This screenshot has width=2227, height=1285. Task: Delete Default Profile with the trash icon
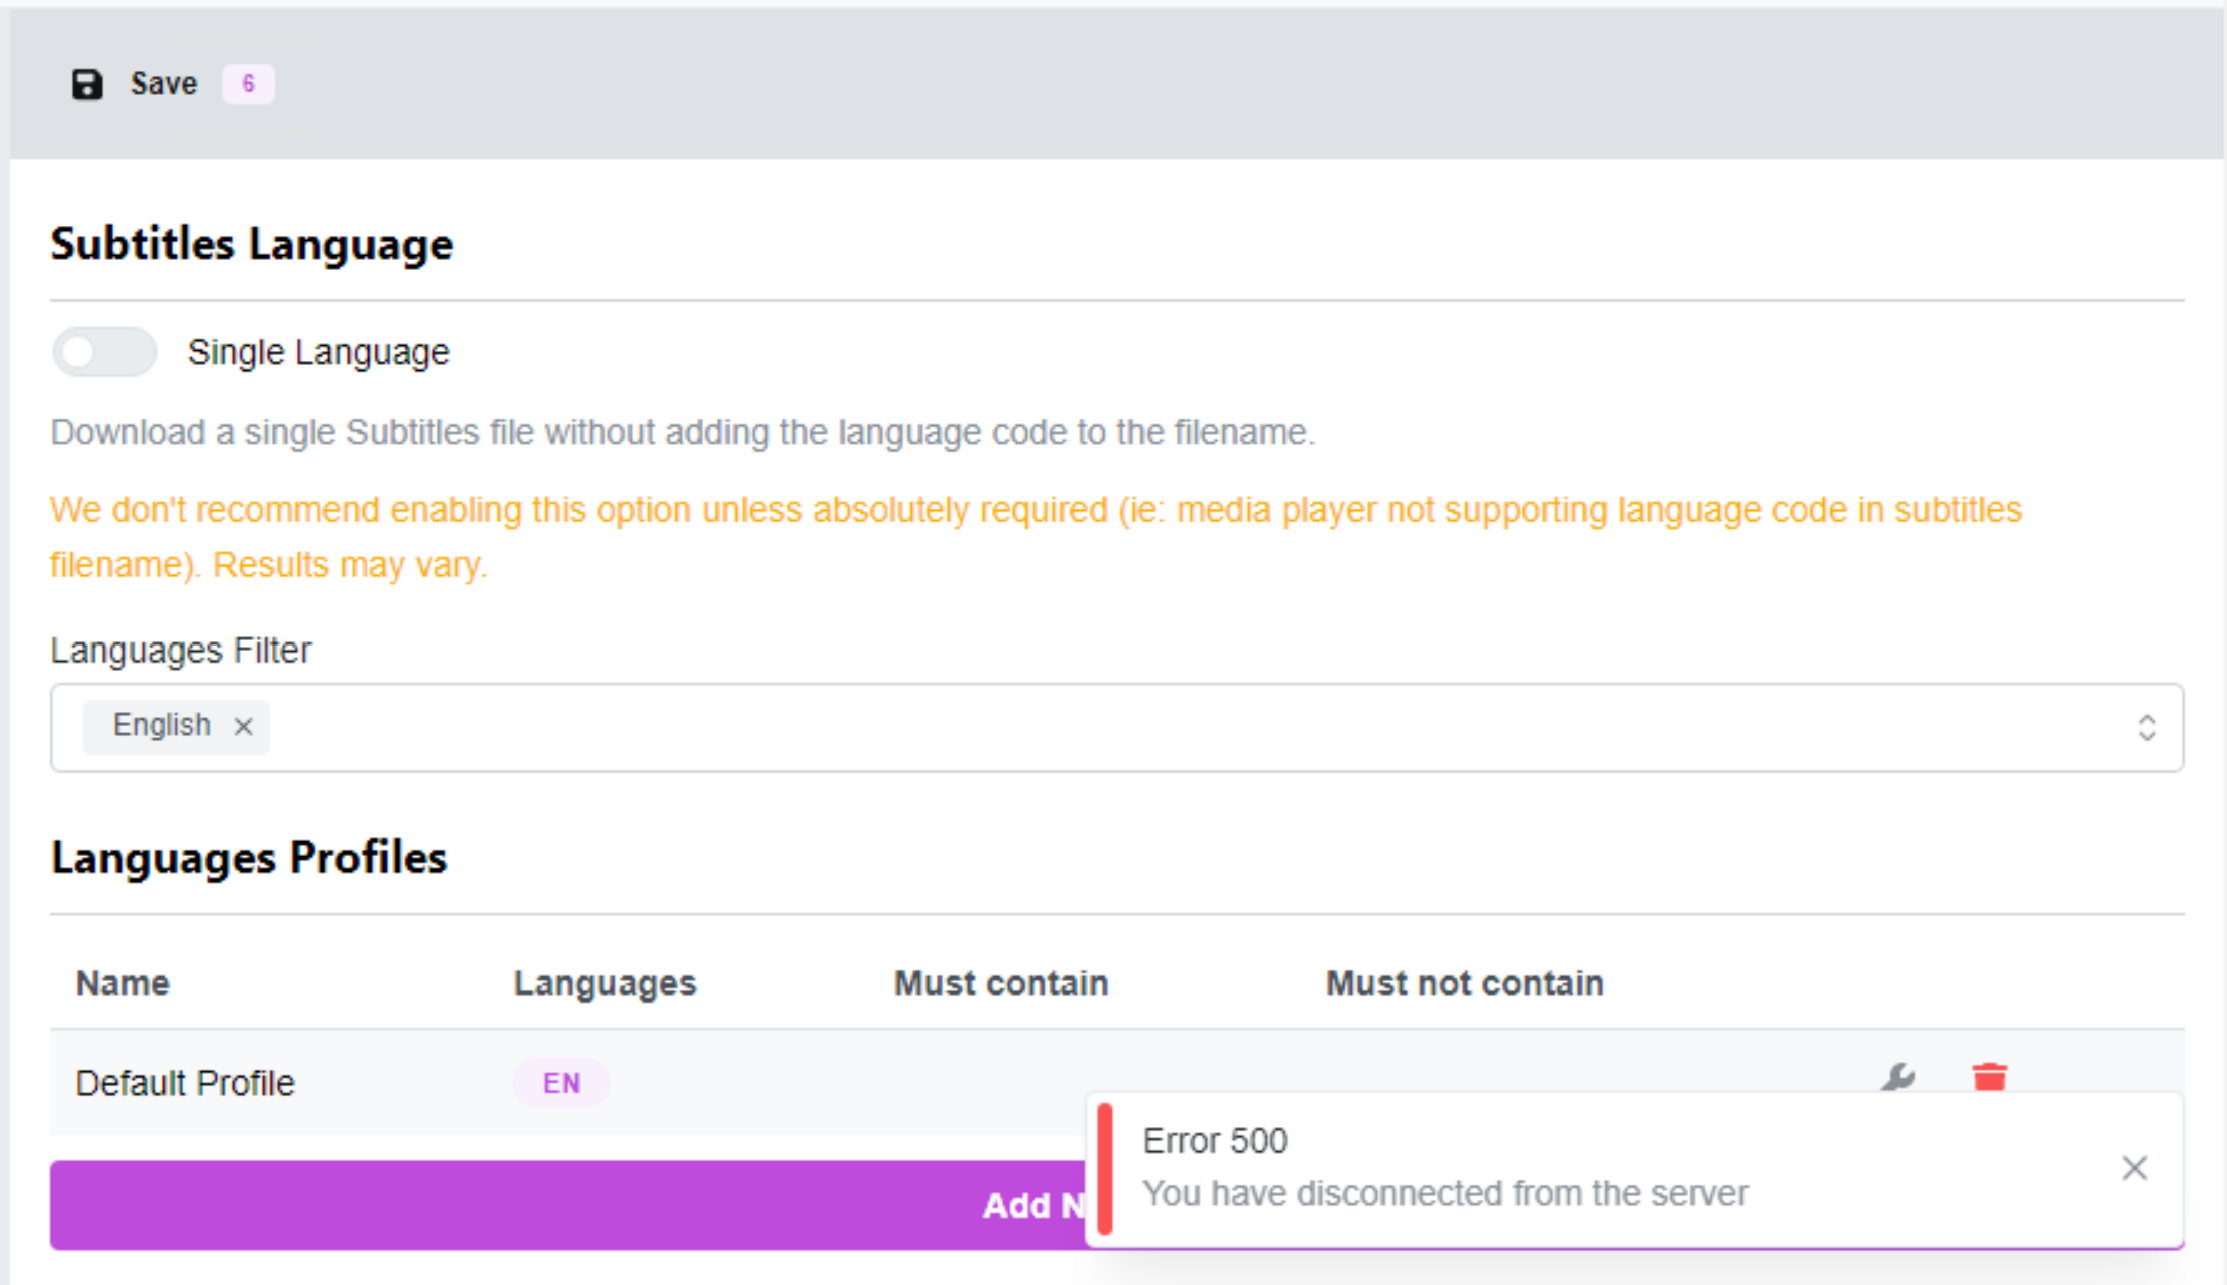click(1989, 1078)
